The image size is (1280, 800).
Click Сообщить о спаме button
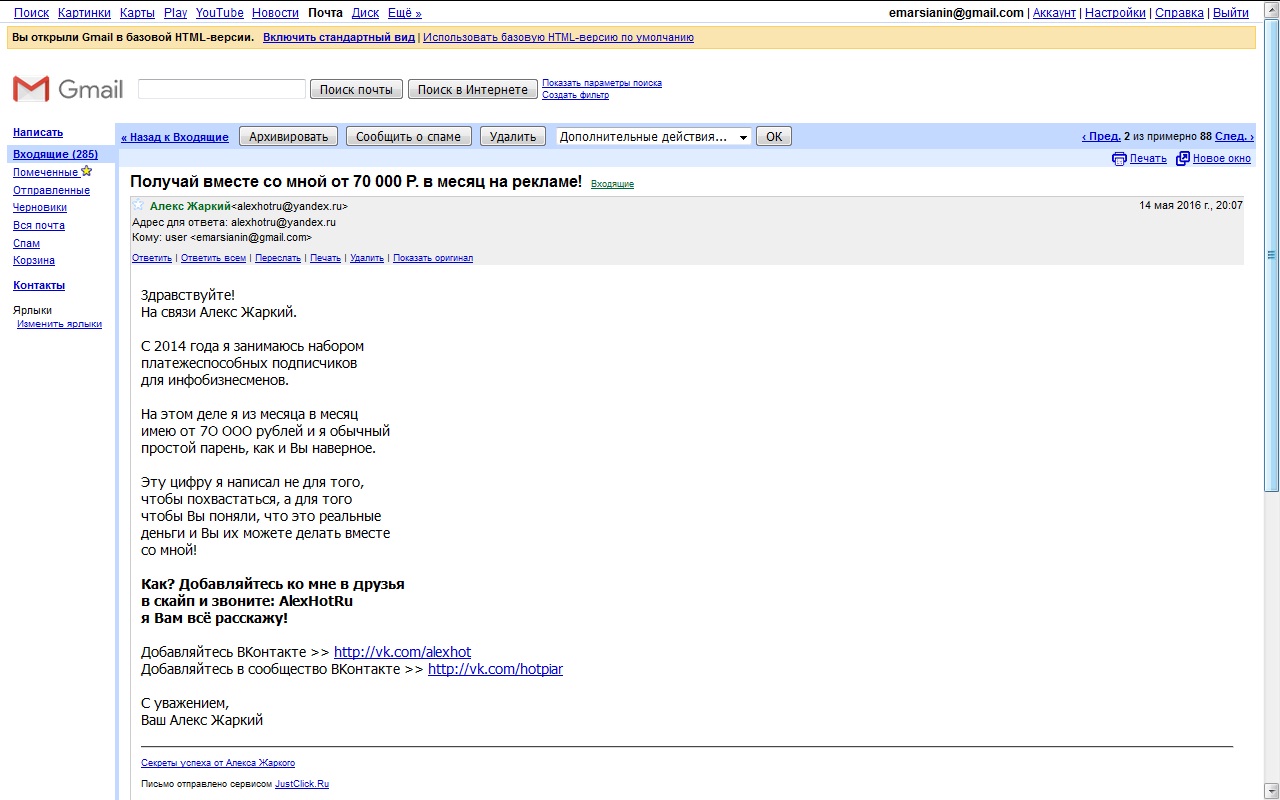(408, 136)
